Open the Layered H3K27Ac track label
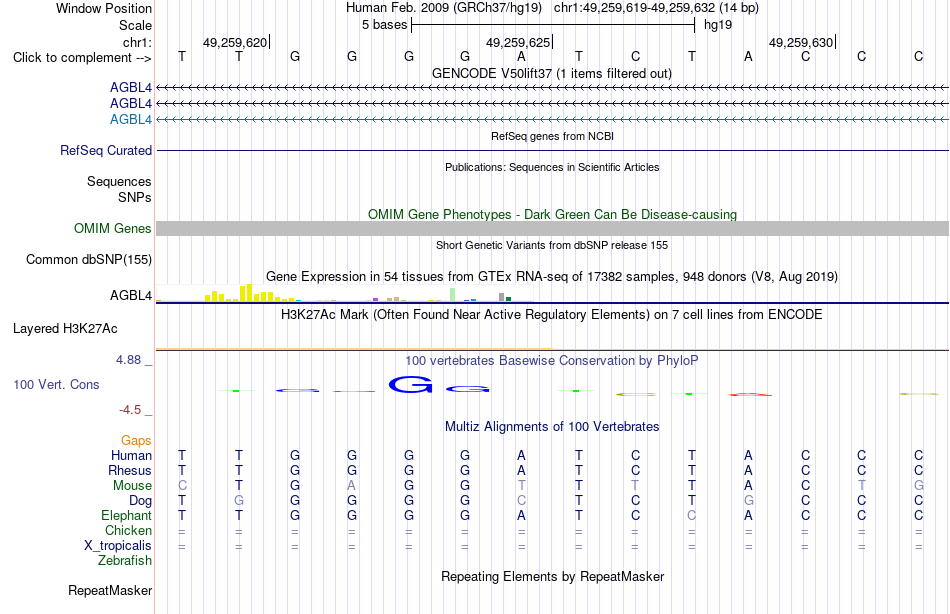 [65, 329]
